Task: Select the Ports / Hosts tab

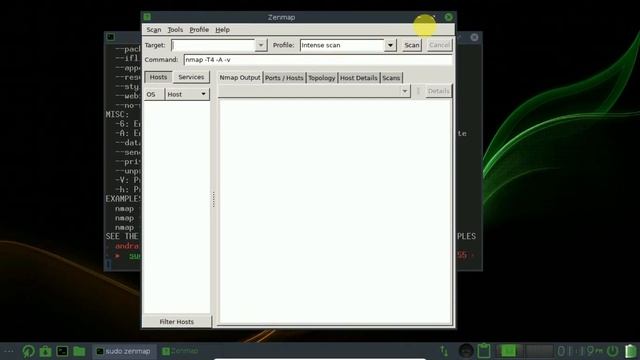Action: (x=284, y=78)
